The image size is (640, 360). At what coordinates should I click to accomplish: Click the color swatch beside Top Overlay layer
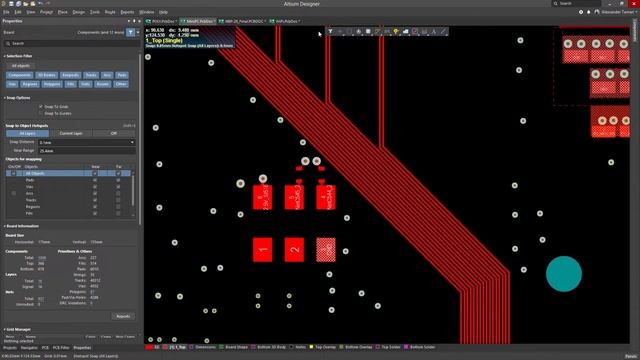point(311,347)
